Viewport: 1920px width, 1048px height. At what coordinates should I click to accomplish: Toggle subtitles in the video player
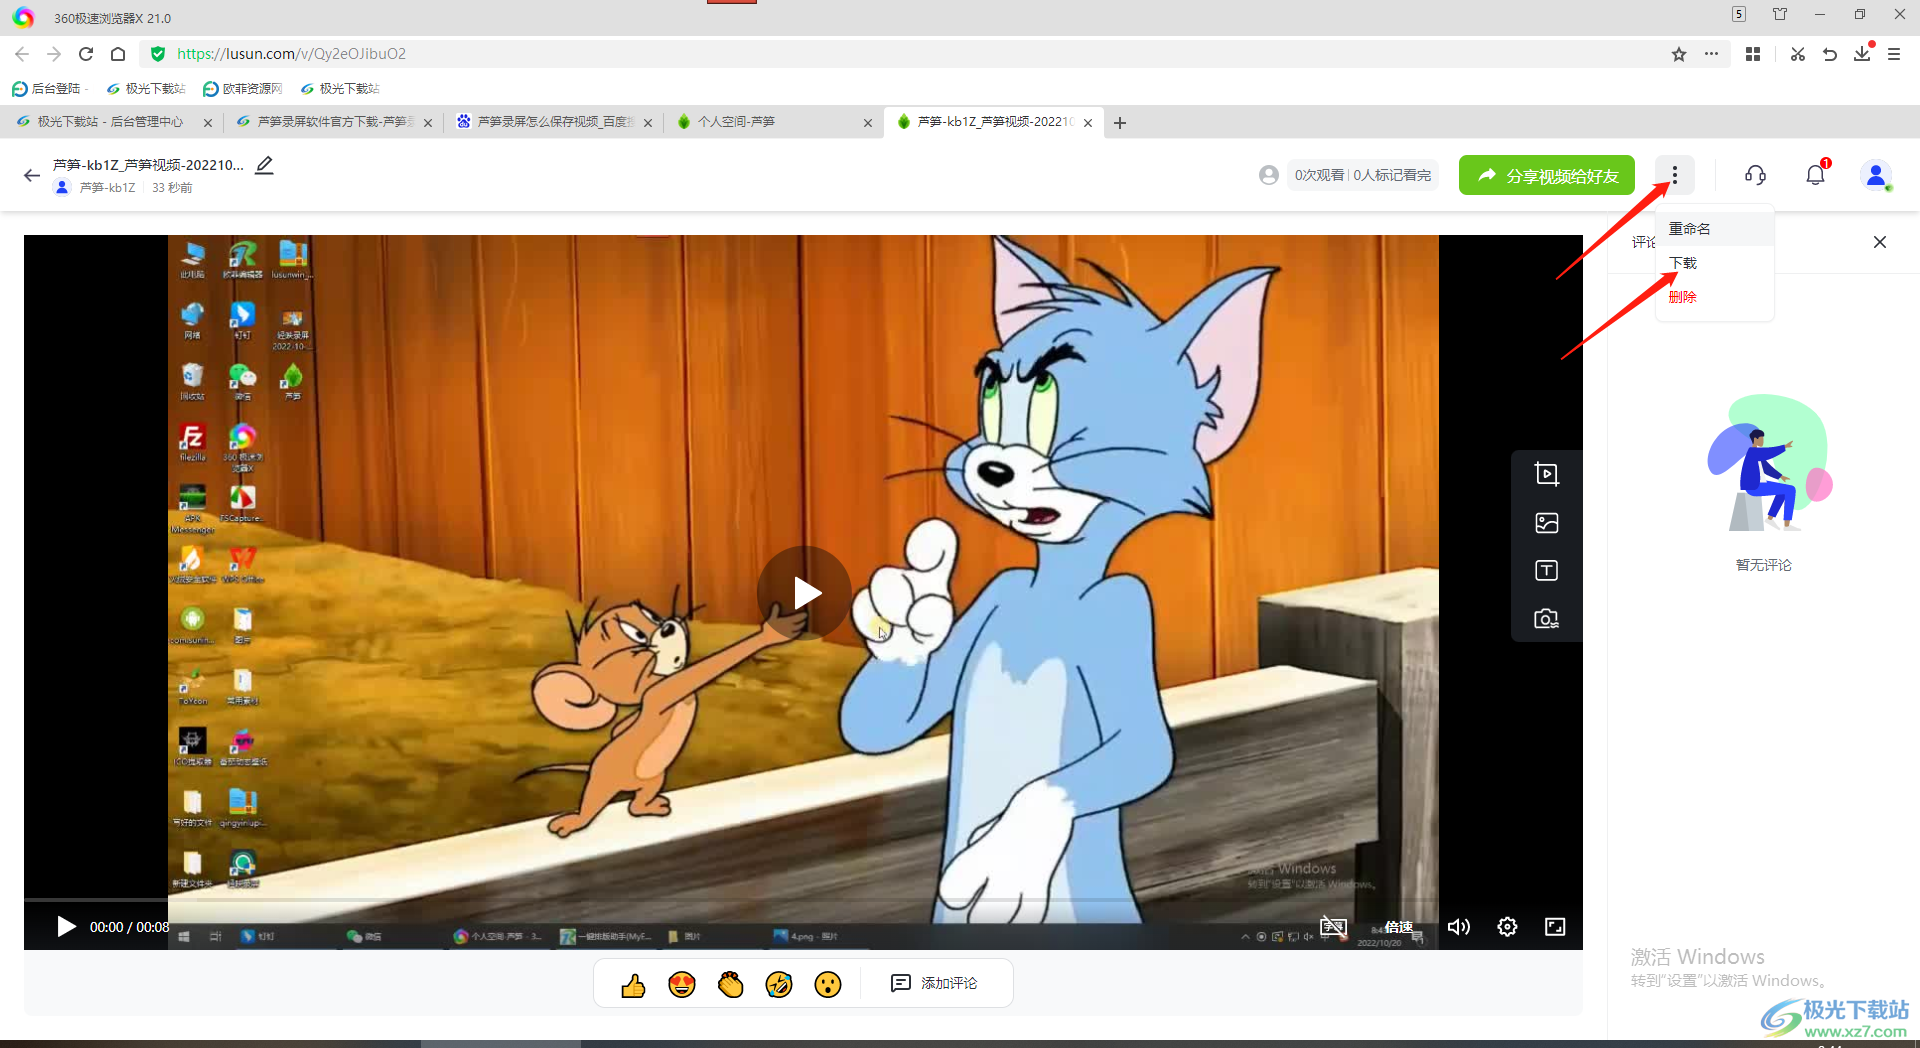(1333, 927)
